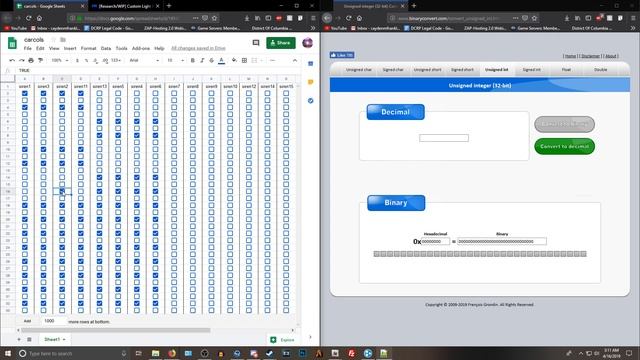Open the font size dropdown
The height and width of the screenshot is (360, 640).
(176, 60)
